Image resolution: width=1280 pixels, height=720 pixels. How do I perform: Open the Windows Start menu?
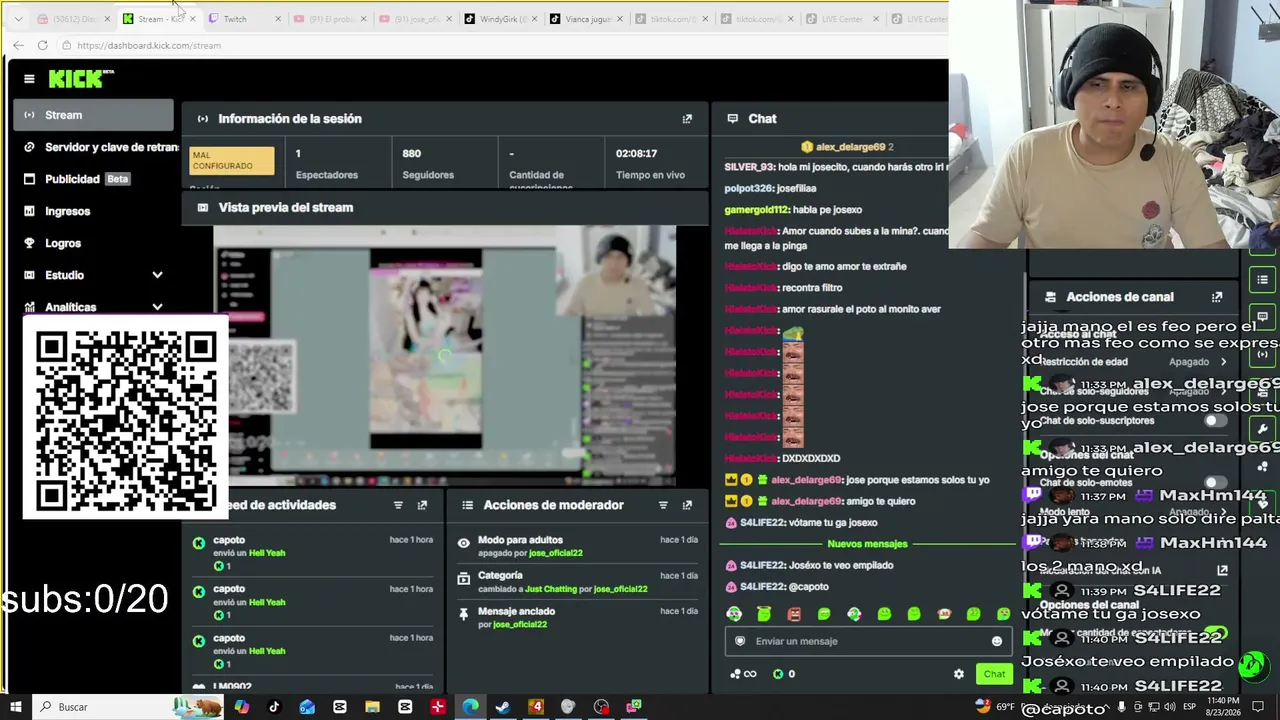(16, 707)
